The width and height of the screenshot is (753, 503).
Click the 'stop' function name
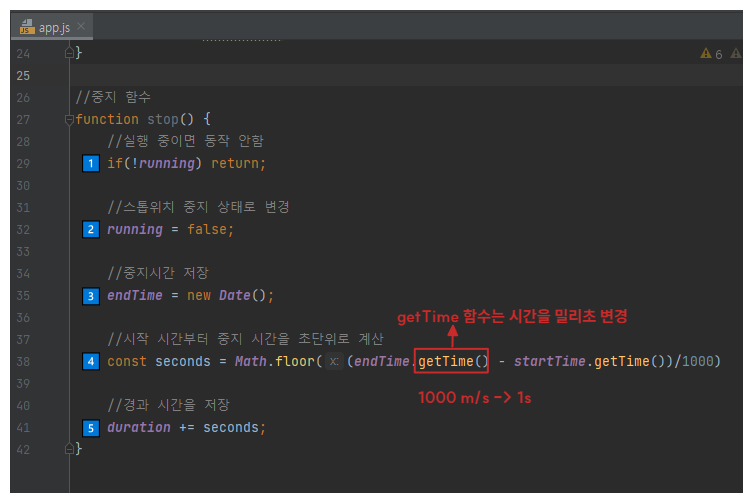pyautogui.click(x=163, y=119)
